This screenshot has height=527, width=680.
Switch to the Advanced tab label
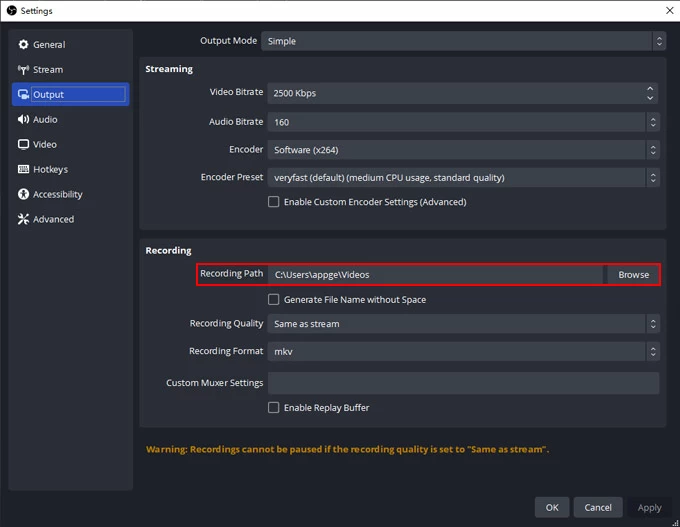pos(53,219)
